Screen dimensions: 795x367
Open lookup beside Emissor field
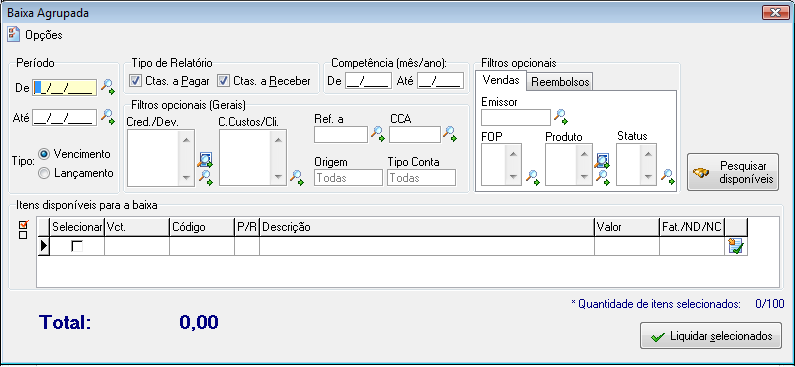[560, 117]
